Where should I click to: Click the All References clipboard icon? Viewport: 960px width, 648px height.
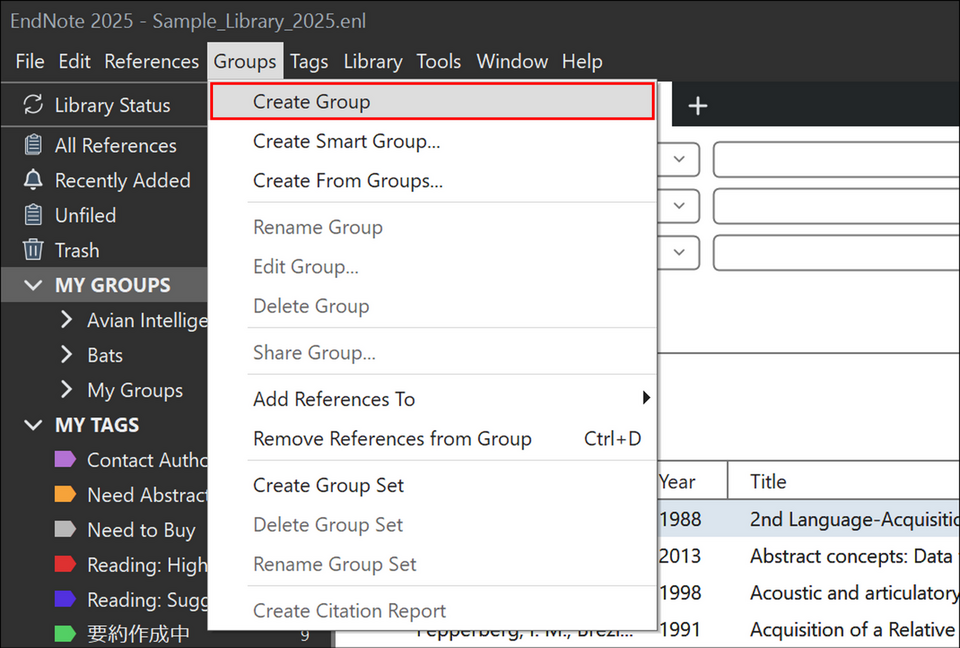[33, 145]
